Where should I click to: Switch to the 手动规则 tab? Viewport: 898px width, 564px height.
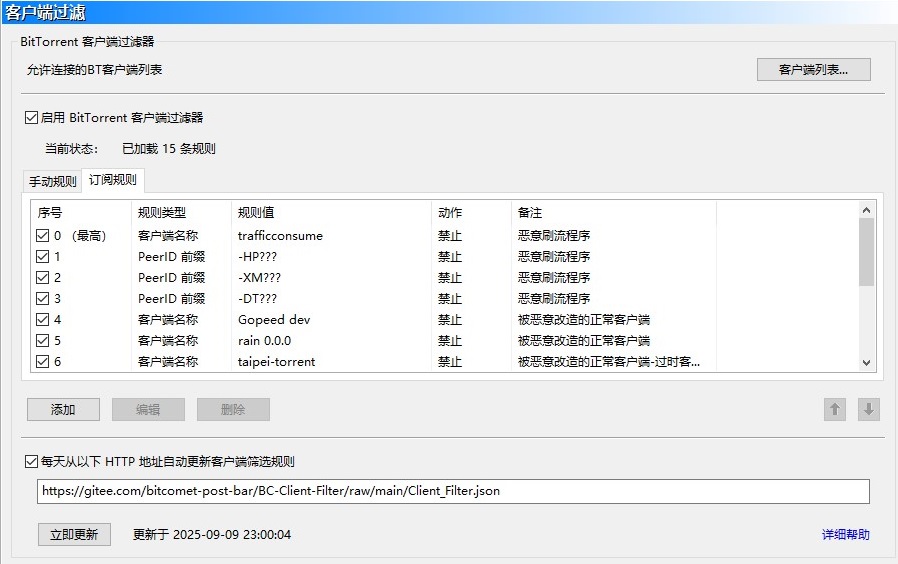pyautogui.click(x=52, y=182)
